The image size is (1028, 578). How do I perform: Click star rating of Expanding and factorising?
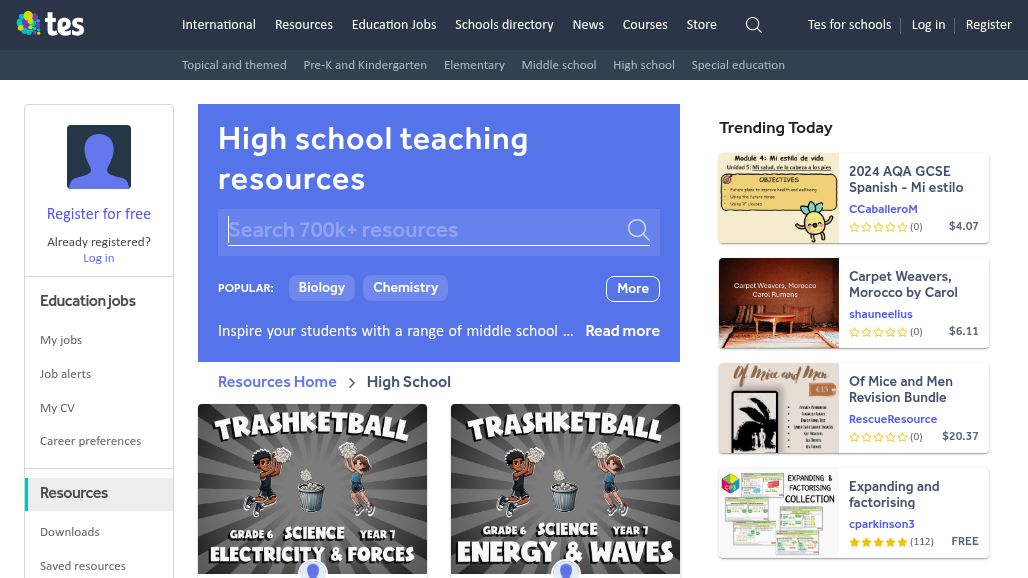878,542
